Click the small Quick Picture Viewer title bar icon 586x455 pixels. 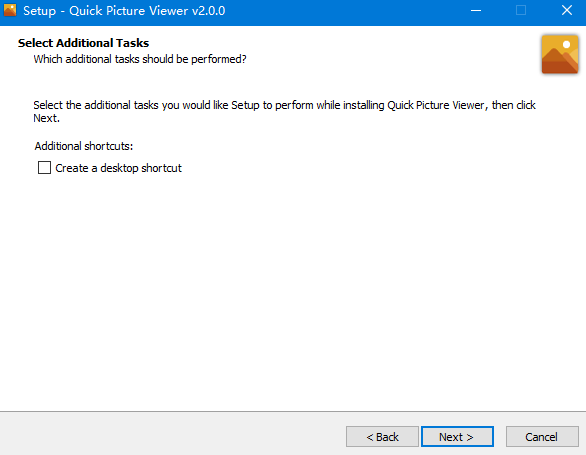click(x=10, y=10)
